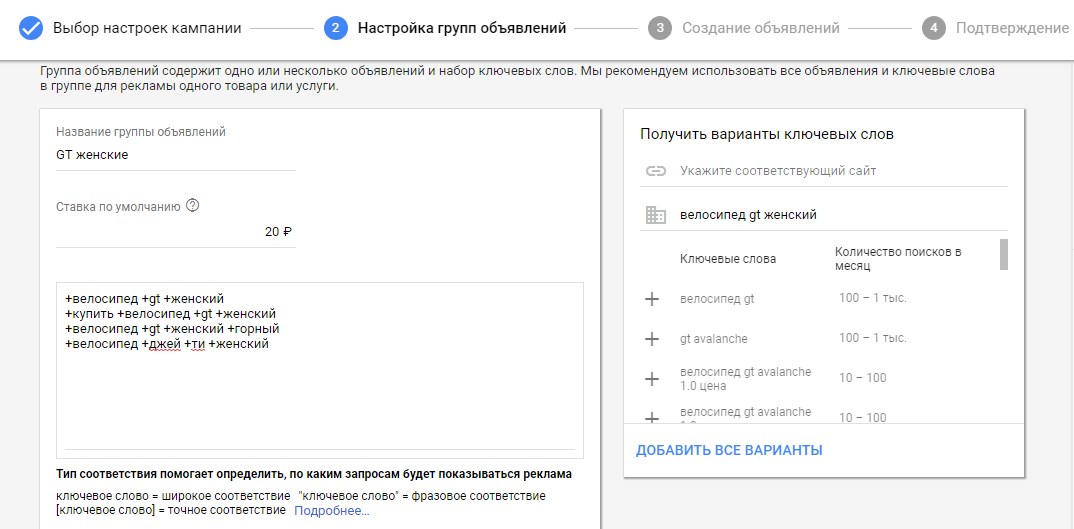Add keyword 'gt avalanche' with plus icon
This screenshot has width=1074, height=529.
coord(652,339)
